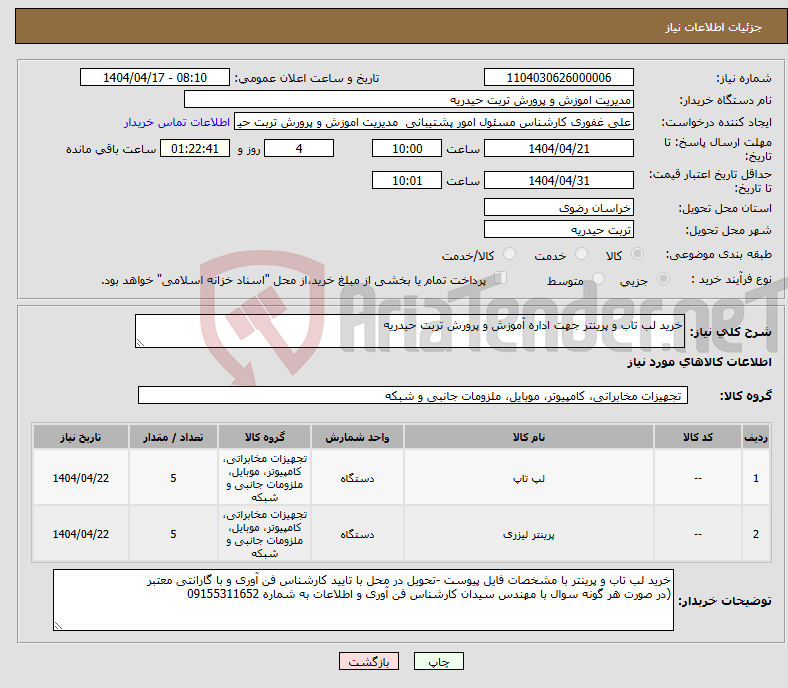
Task: Click the گروه کالا column header
Action: [x=264, y=437]
